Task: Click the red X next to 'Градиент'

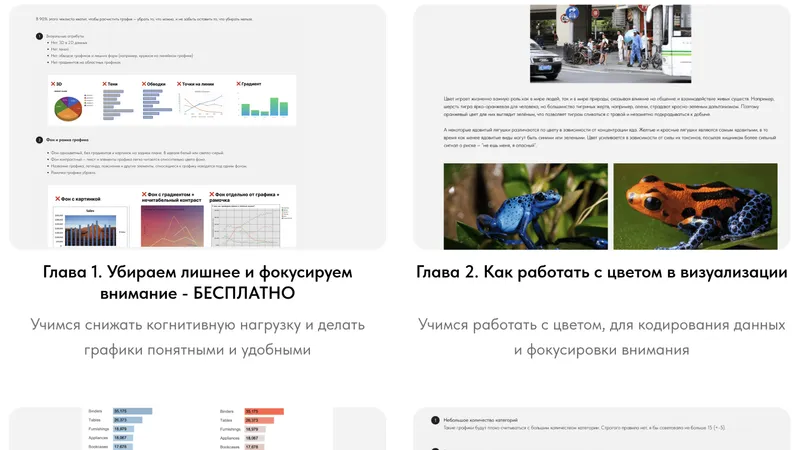Action: [240, 85]
